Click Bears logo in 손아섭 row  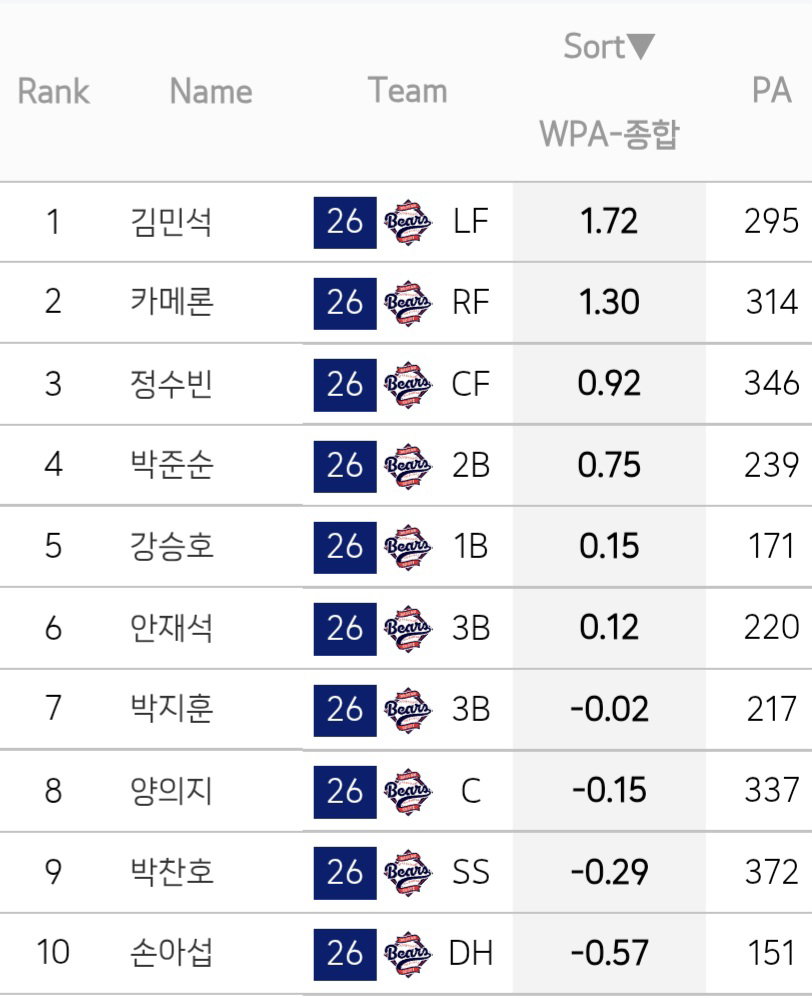407,953
